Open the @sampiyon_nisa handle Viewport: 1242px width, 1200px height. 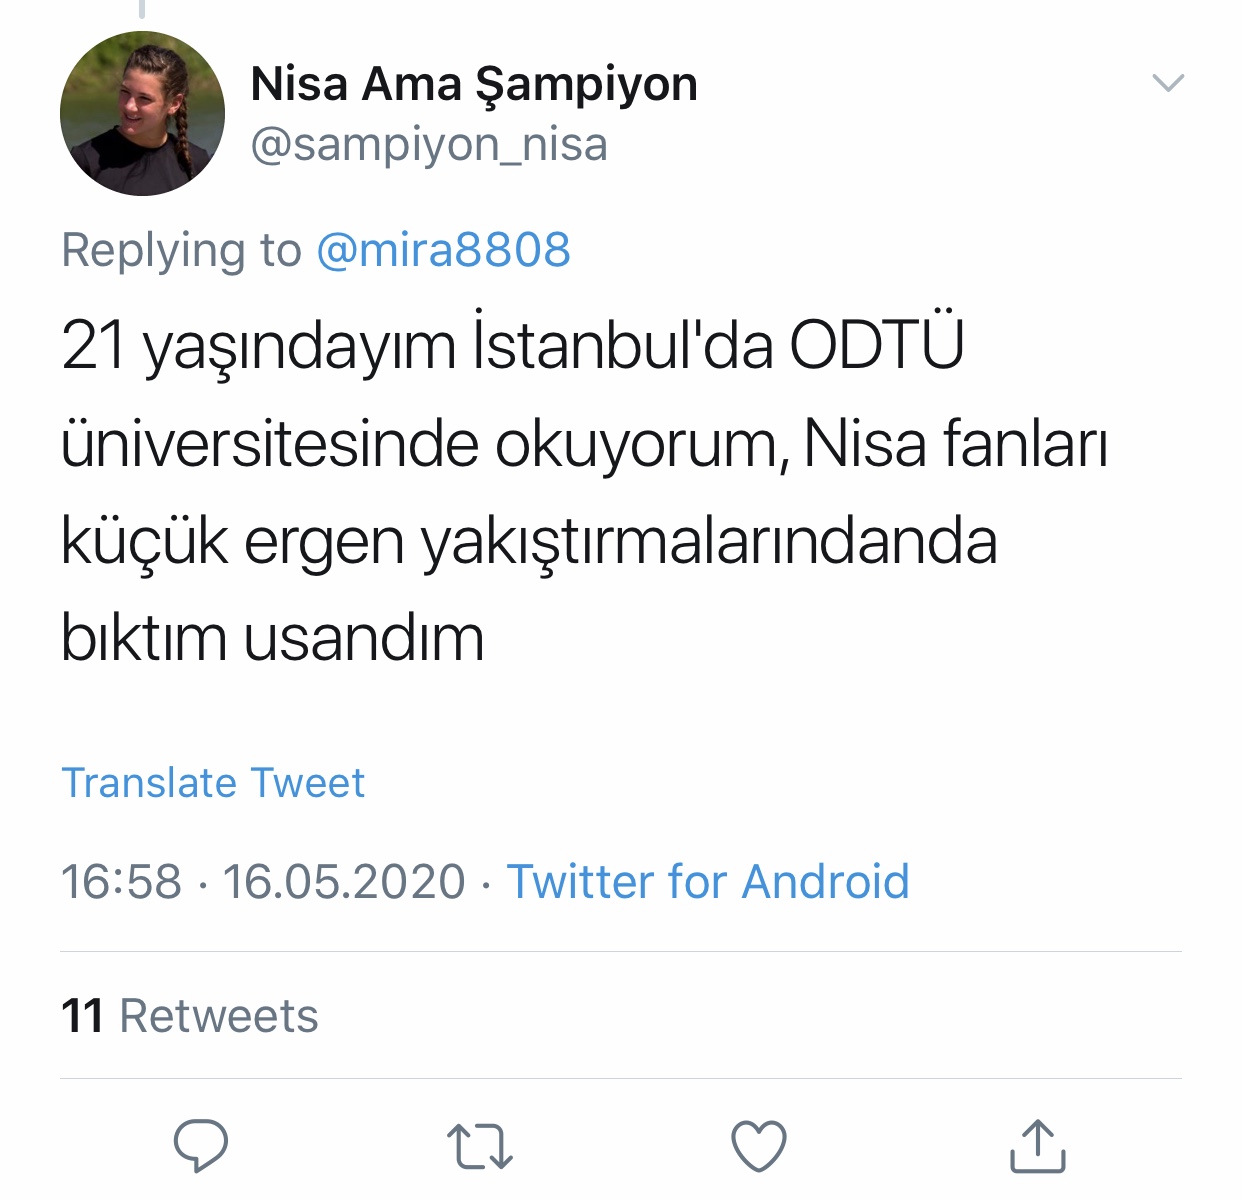tap(429, 145)
